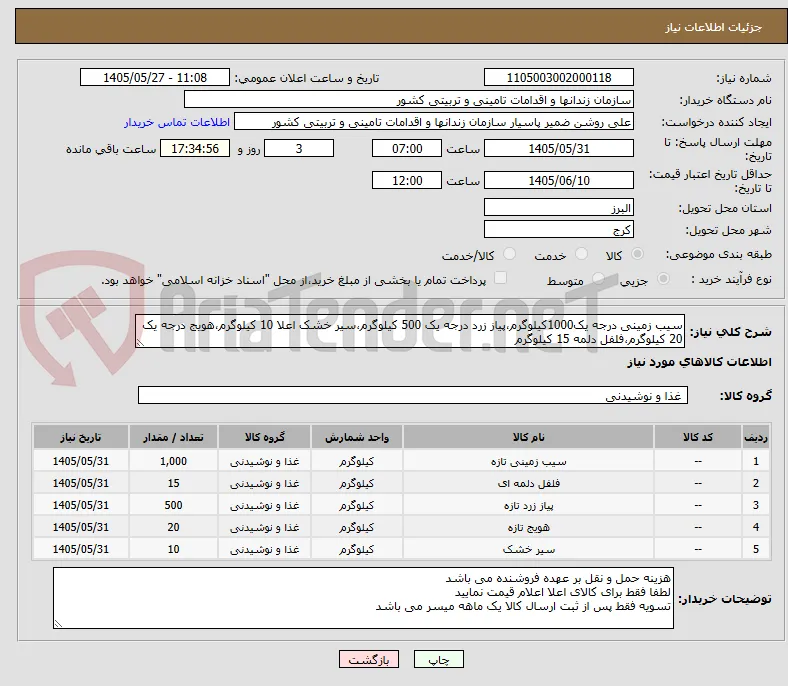Click the سیب زمینی تازه cell
Viewport: 788px width, 686px height.
tap(528, 461)
